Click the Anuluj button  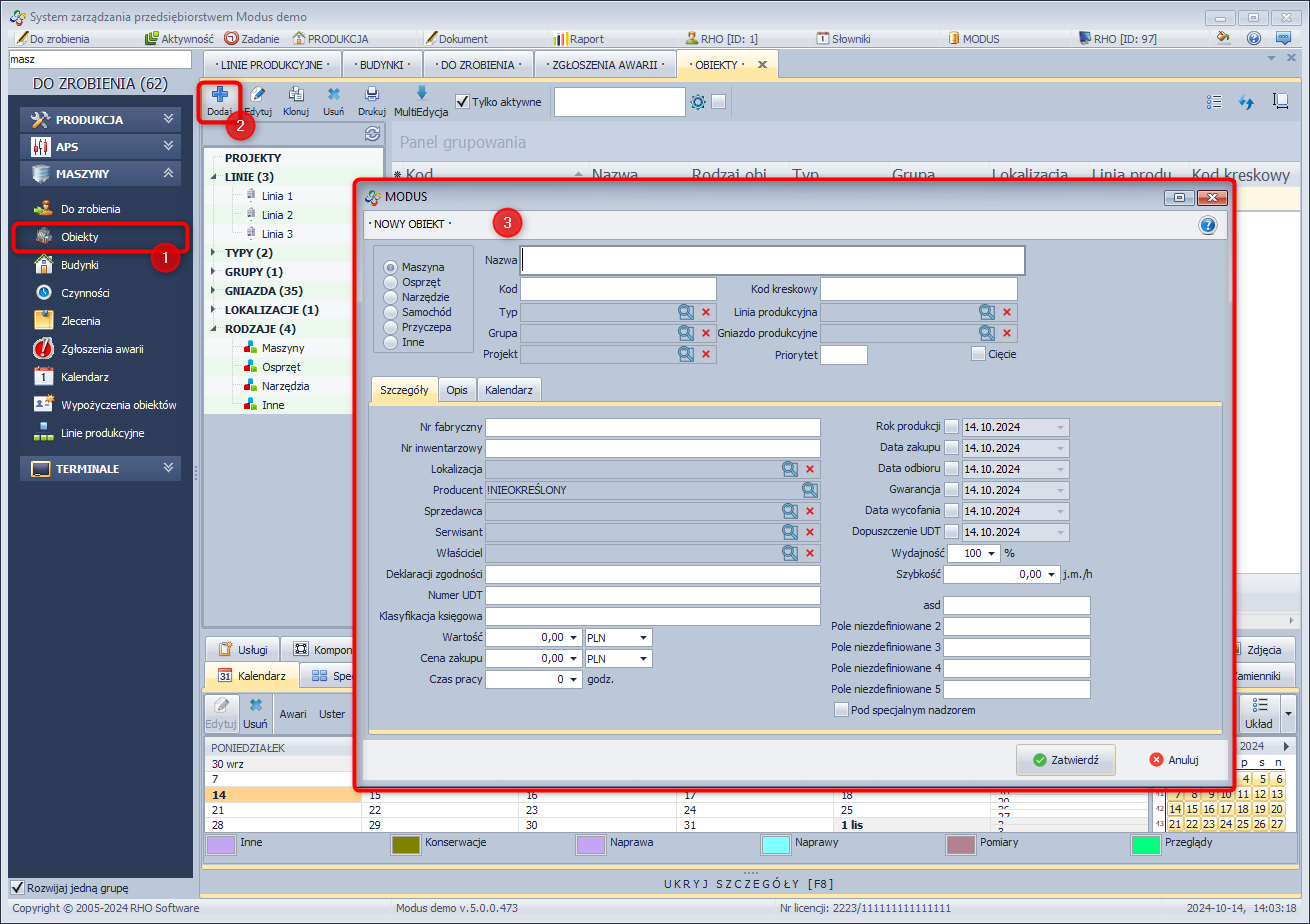point(1174,760)
